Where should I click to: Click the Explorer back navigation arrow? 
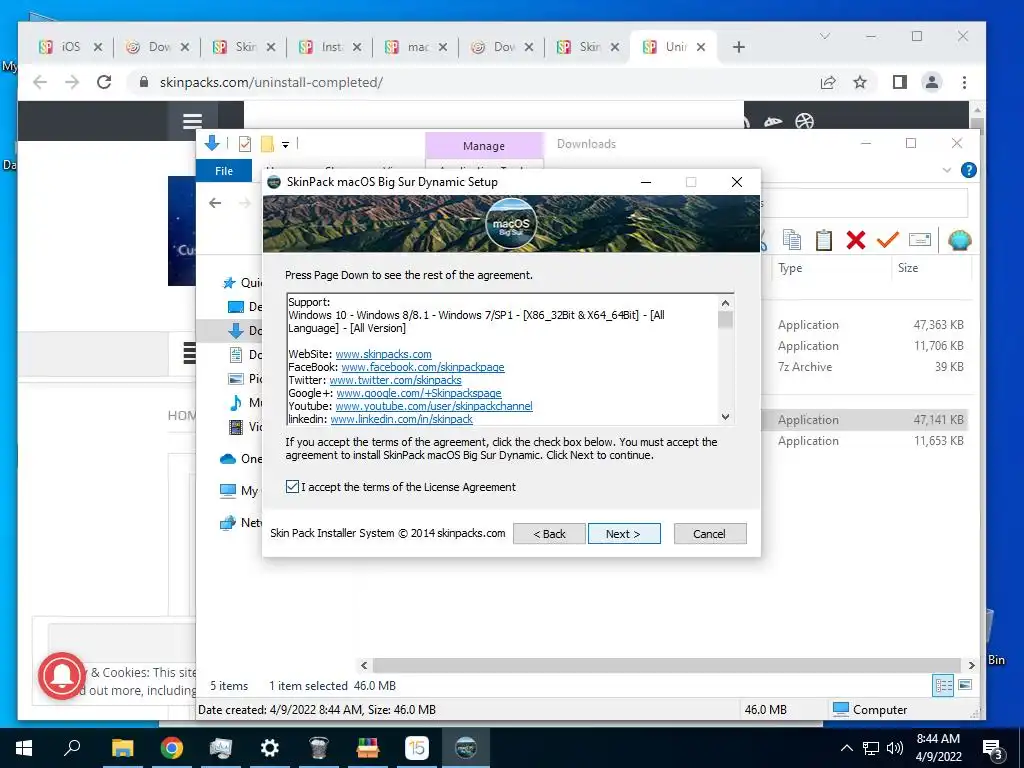(215, 203)
